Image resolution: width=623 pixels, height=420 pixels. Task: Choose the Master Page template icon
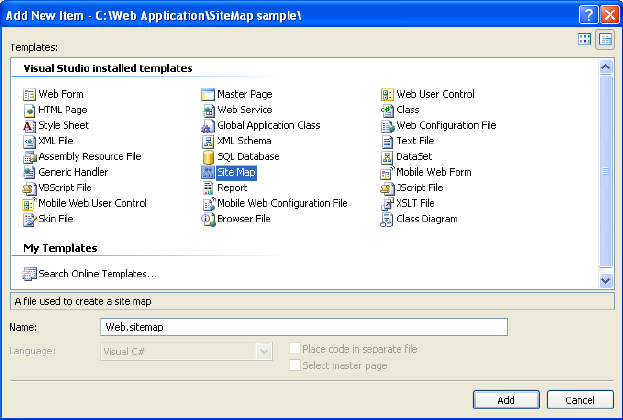tap(208, 95)
